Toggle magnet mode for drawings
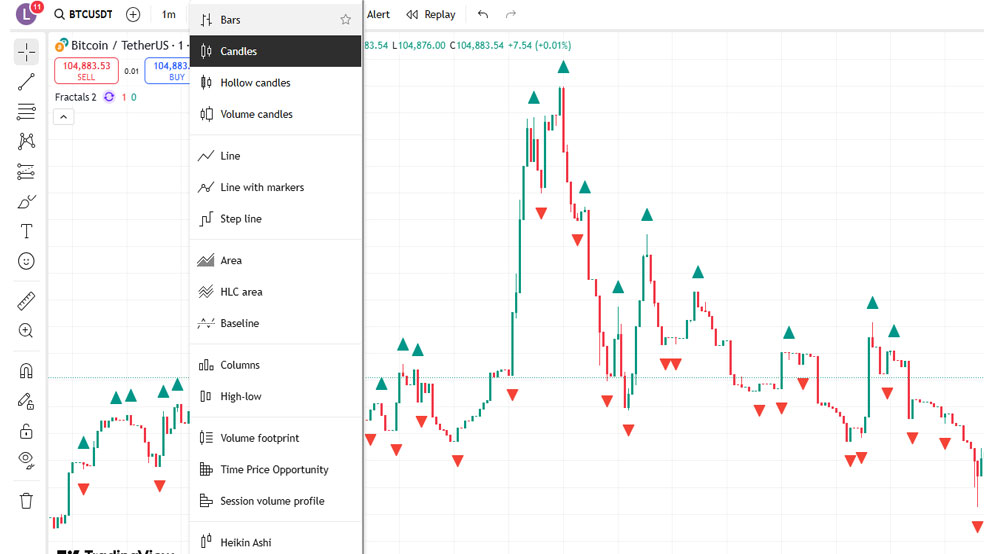Viewport: 984px width, 554px height. tap(26, 371)
